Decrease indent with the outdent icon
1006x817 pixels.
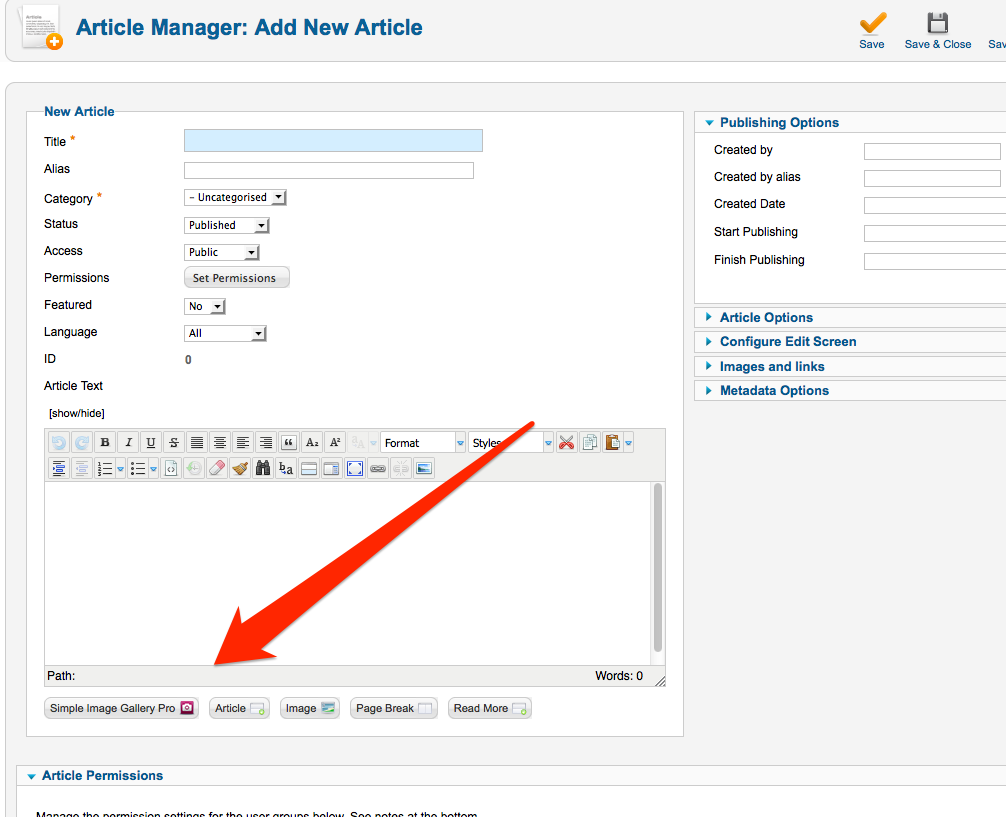(82, 469)
